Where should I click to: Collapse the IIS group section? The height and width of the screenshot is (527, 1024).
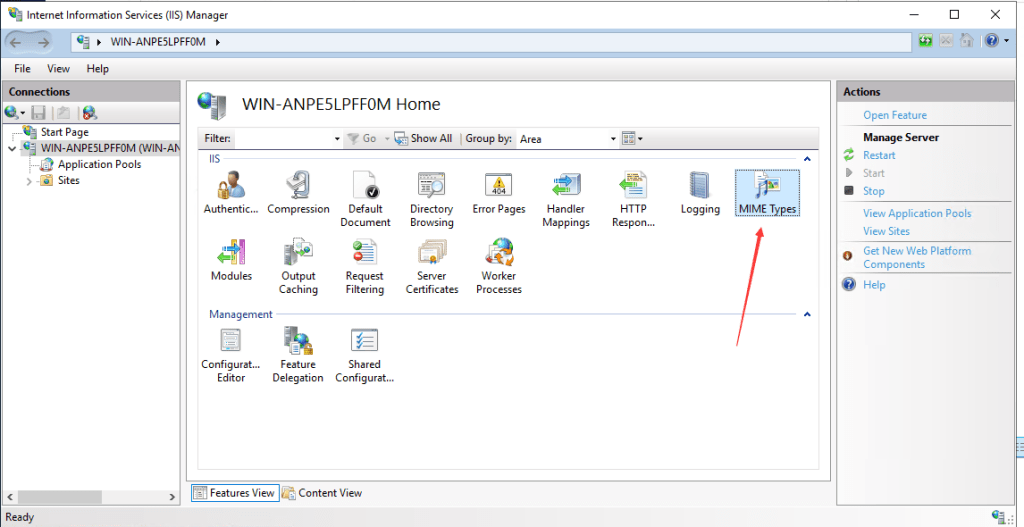coord(807,159)
